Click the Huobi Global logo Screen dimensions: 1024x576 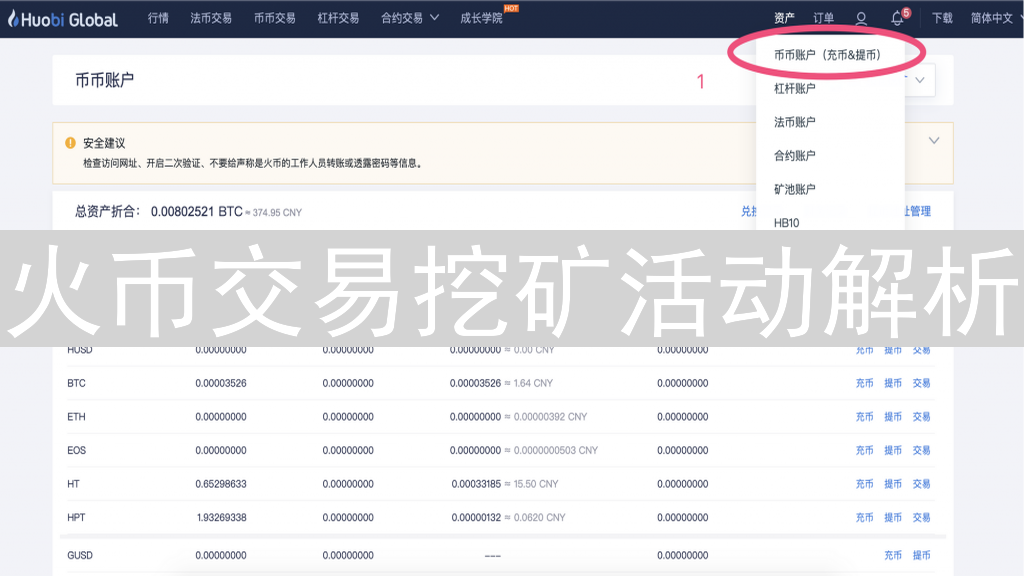click(63, 20)
